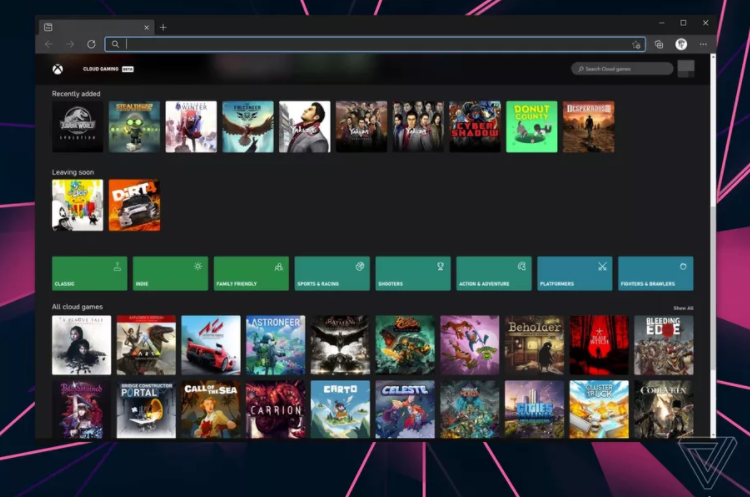Open the Bloodstained game tile
This screenshot has width=750, height=497.
pos(81,409)
